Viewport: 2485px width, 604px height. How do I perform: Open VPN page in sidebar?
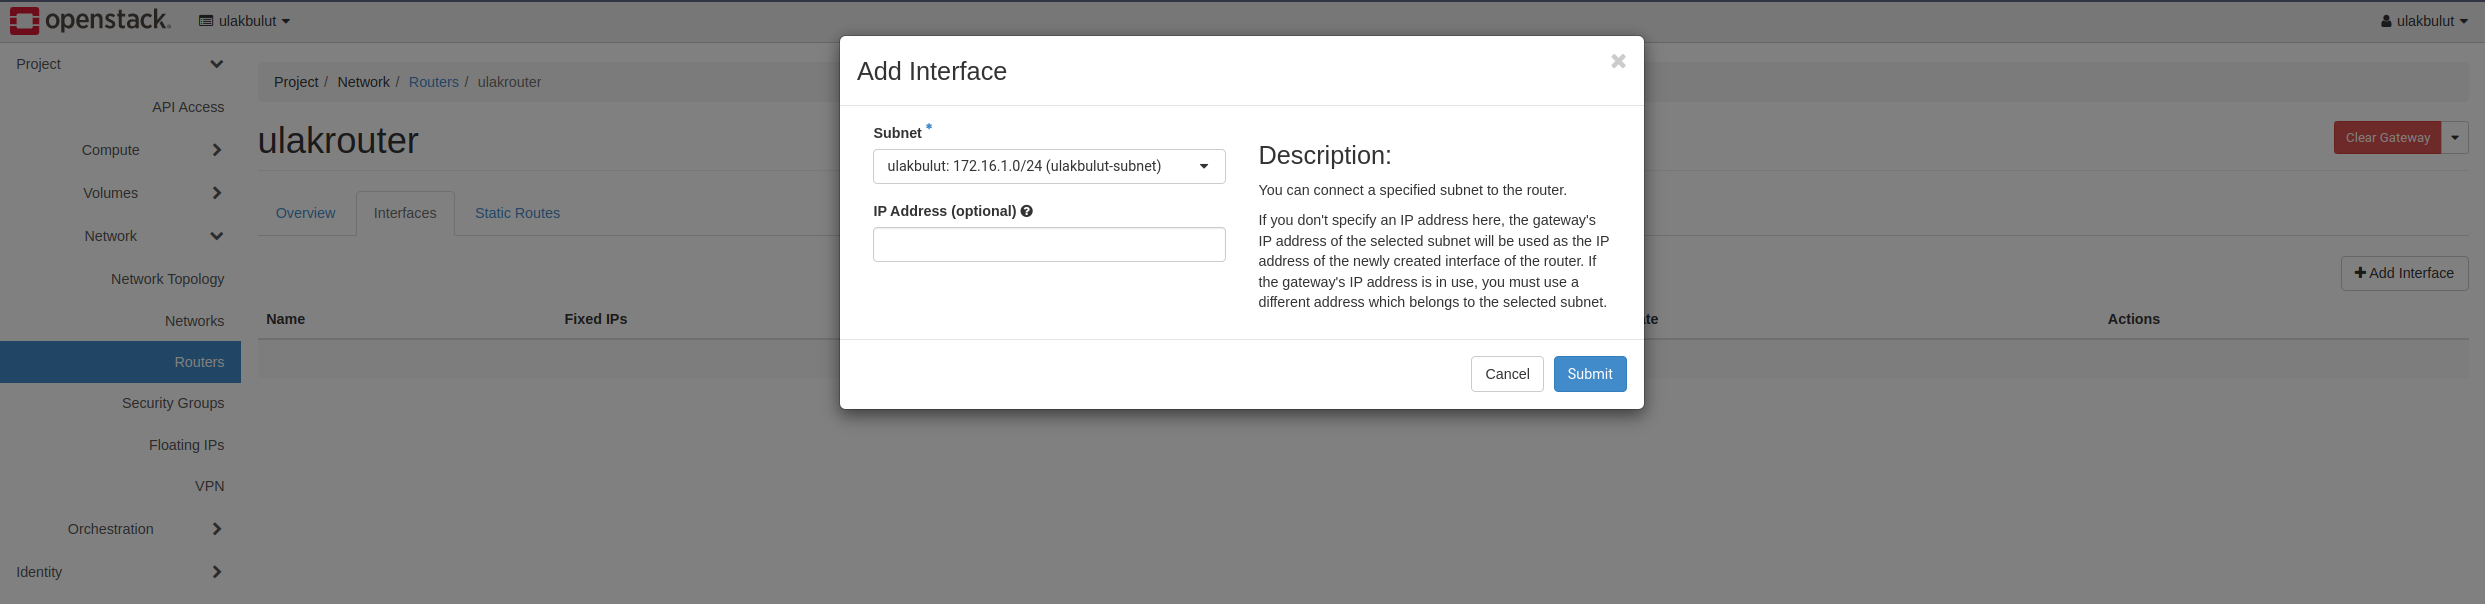click(x=209, y=486)
